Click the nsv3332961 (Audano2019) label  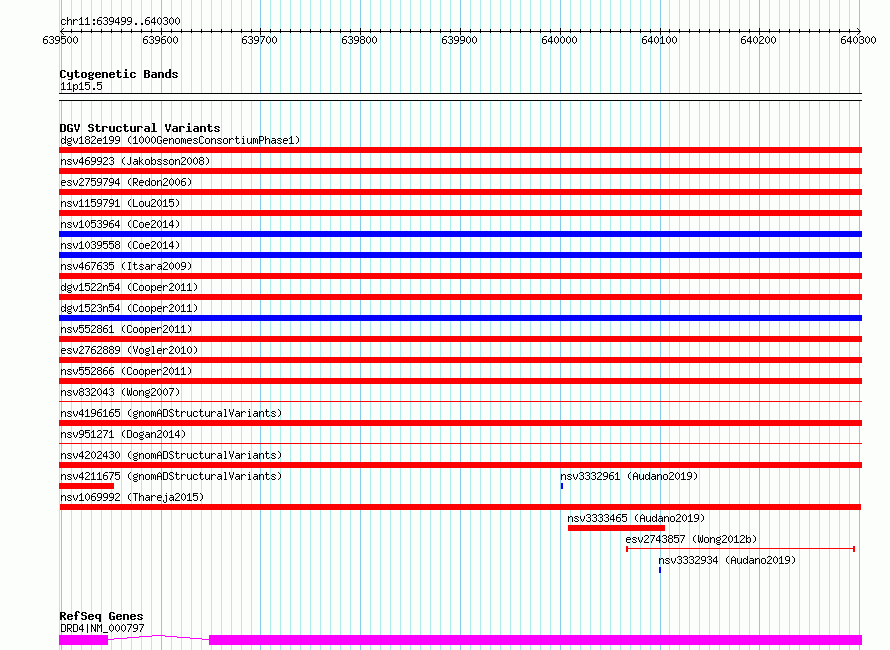[x=629, y=476]
